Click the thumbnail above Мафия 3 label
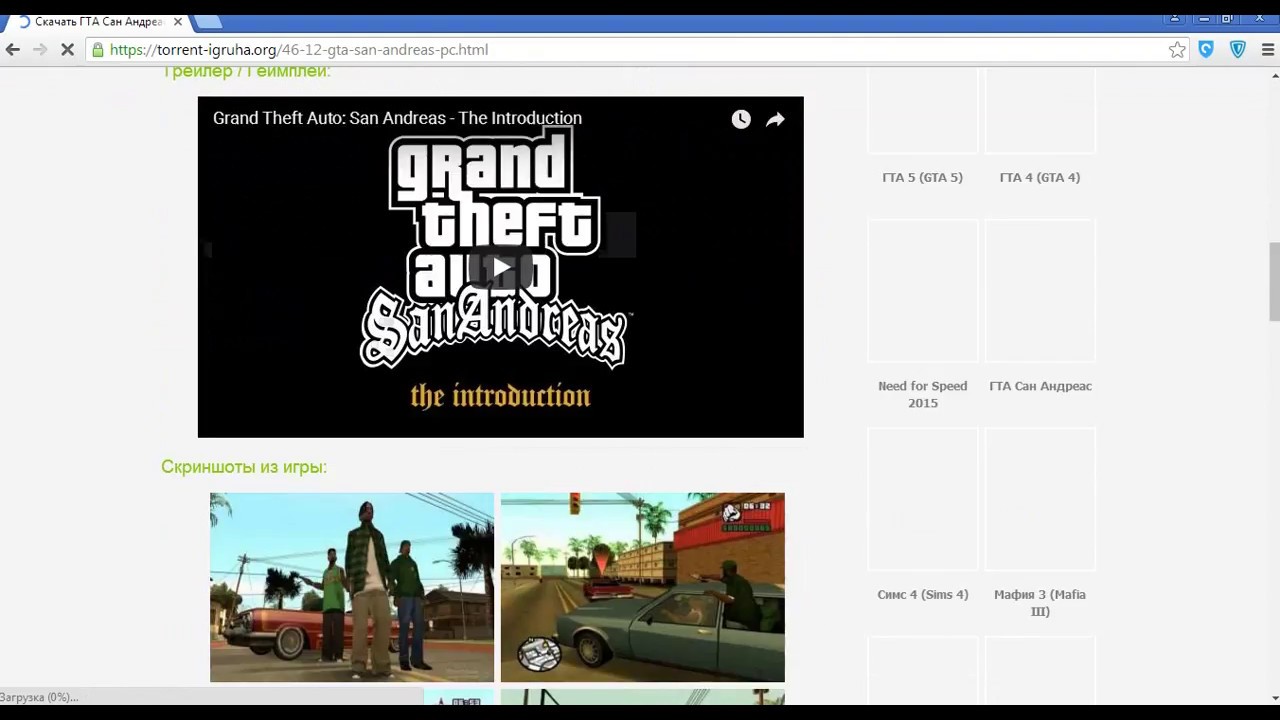 point(1040,499)
